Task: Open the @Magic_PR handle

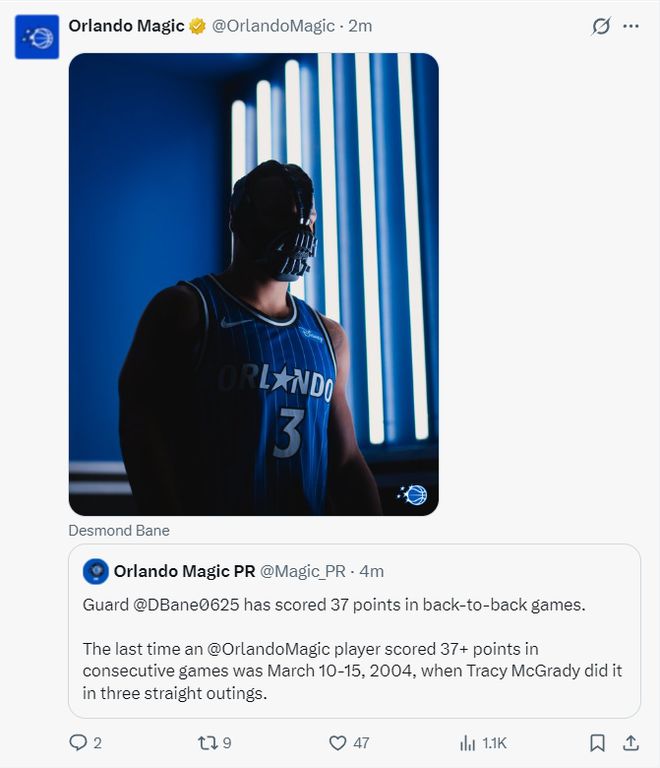Action: [303, 571]
